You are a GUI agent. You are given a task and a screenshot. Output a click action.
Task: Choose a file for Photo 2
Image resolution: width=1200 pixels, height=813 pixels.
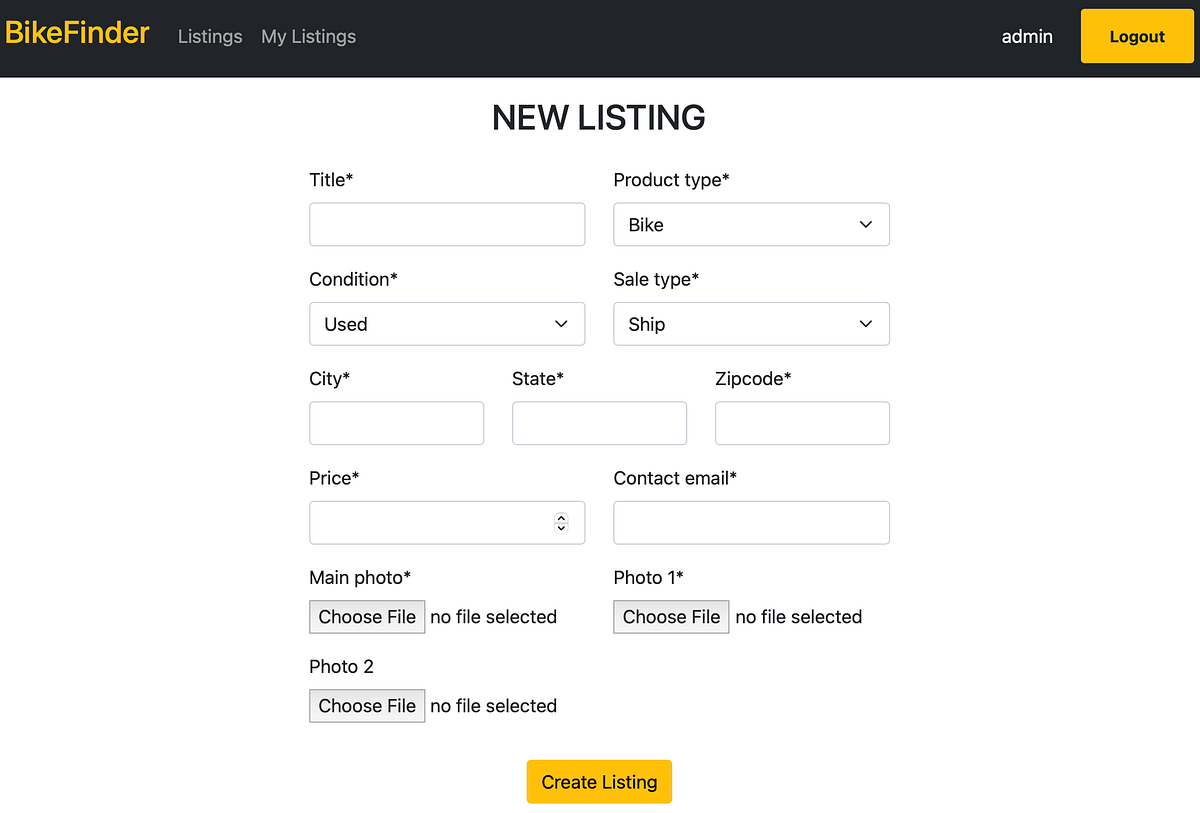tap(367, 706)
